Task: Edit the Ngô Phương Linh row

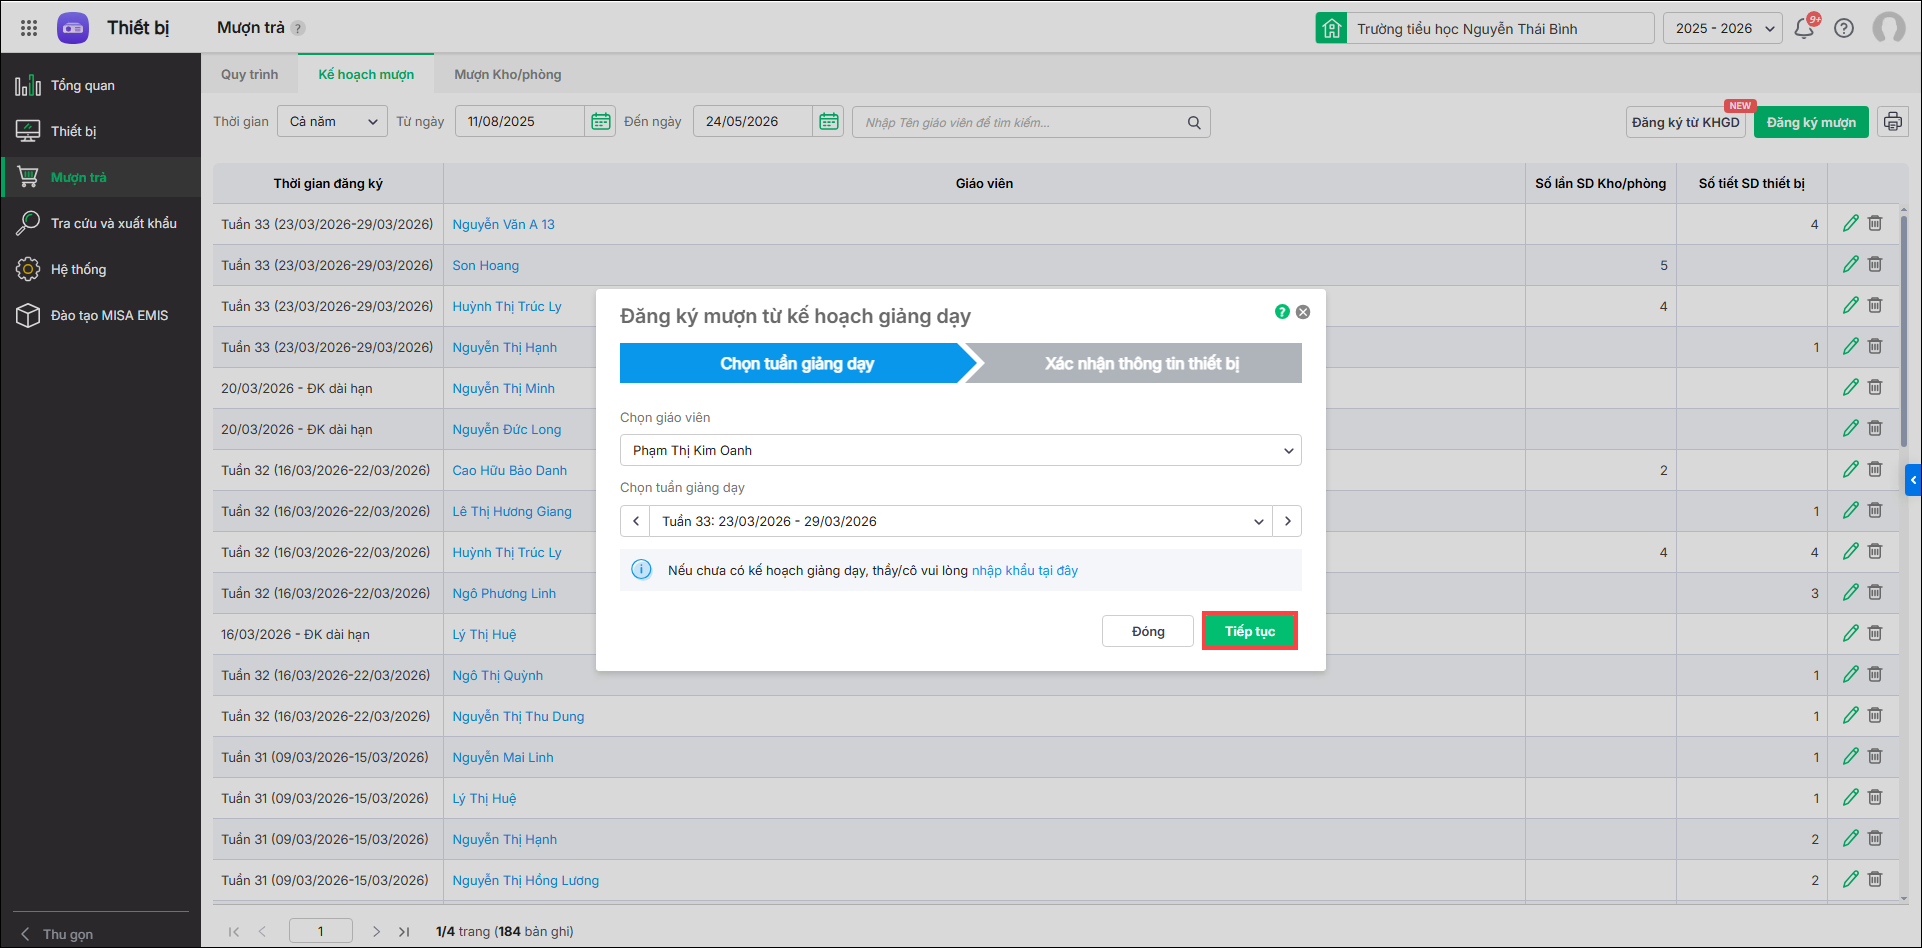Action: pyautogui.click(x=1851, y=593)
